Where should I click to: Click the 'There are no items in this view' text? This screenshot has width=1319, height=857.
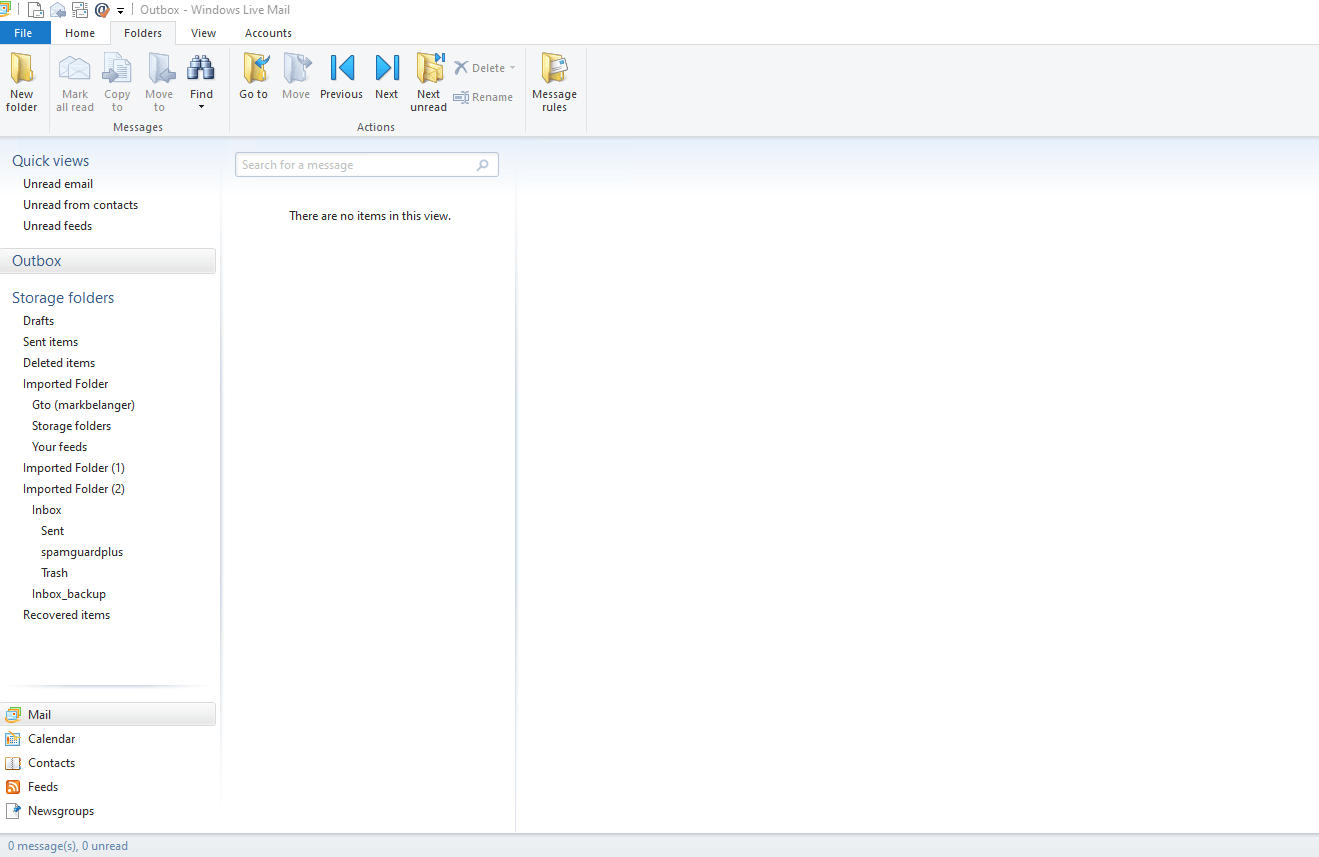370,216
